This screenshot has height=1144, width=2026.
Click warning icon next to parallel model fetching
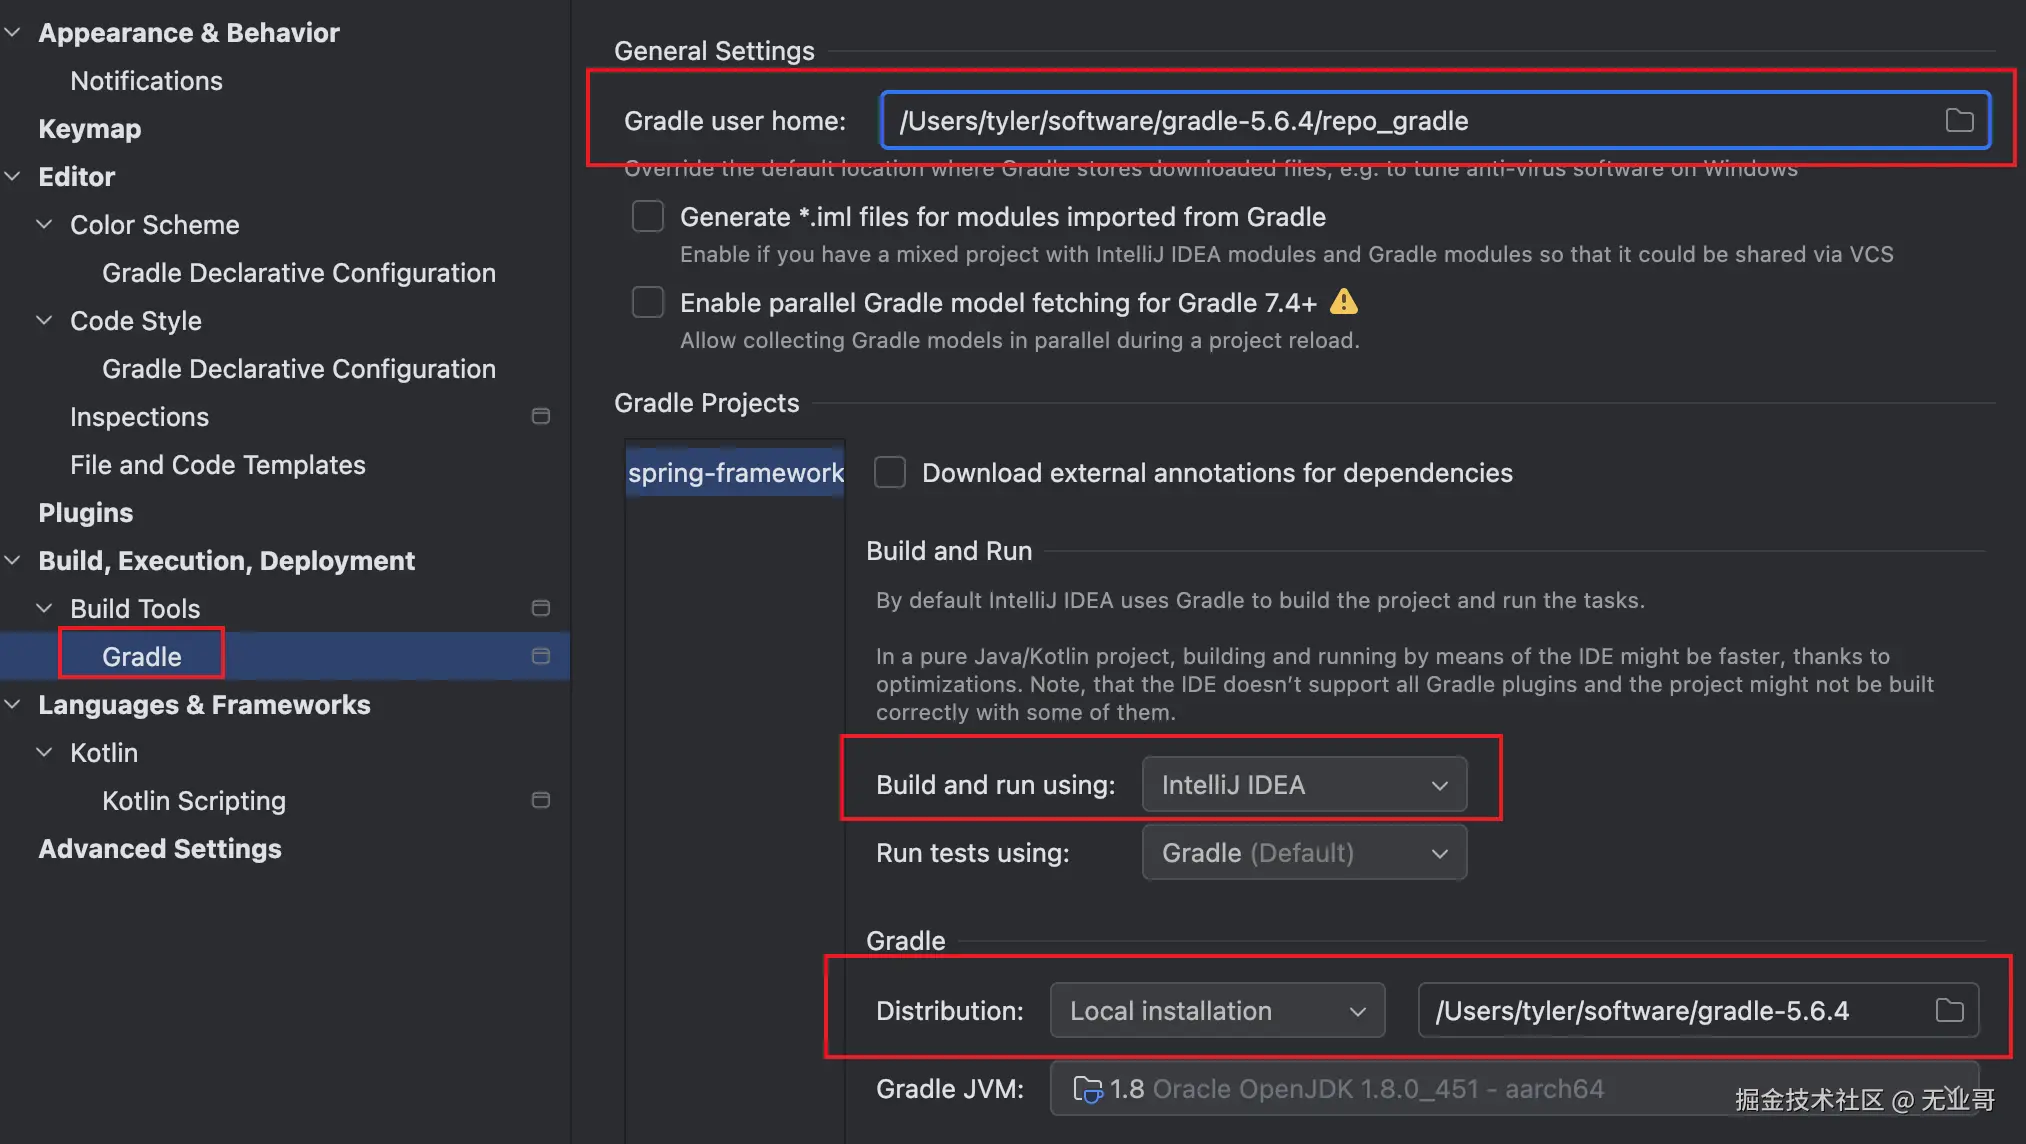1344,302
